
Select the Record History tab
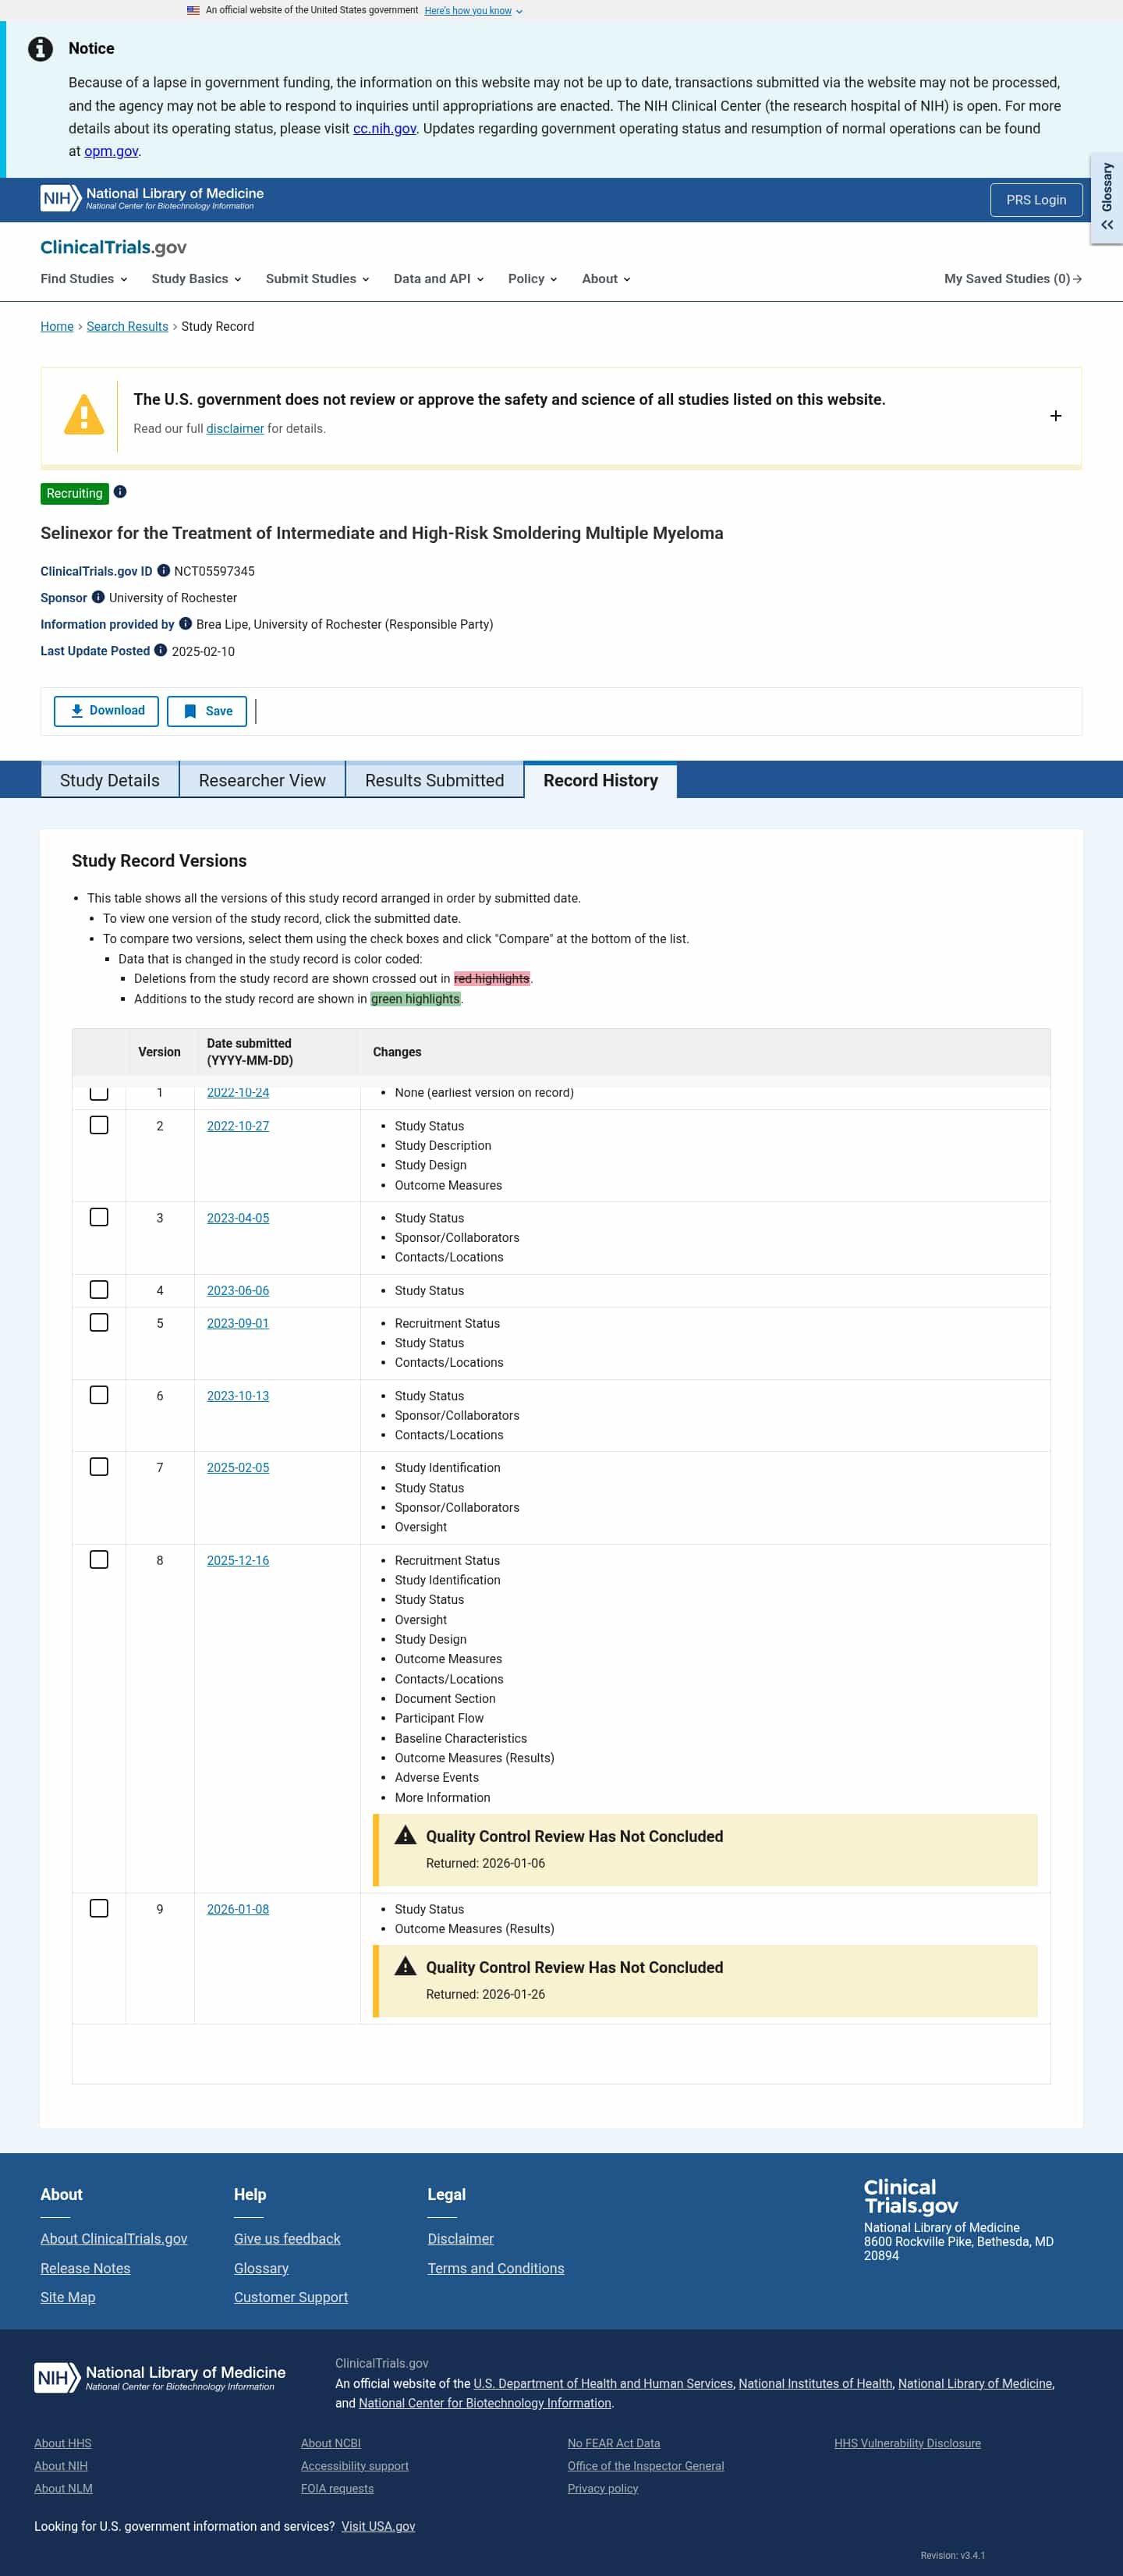(x=600, y=780)
